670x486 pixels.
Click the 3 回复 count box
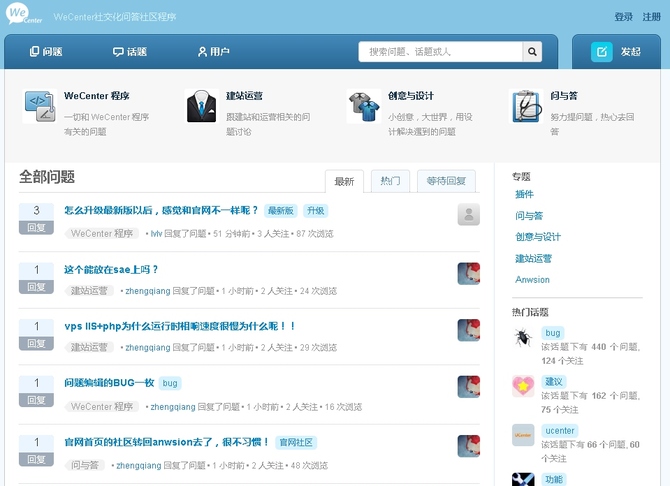36,219
